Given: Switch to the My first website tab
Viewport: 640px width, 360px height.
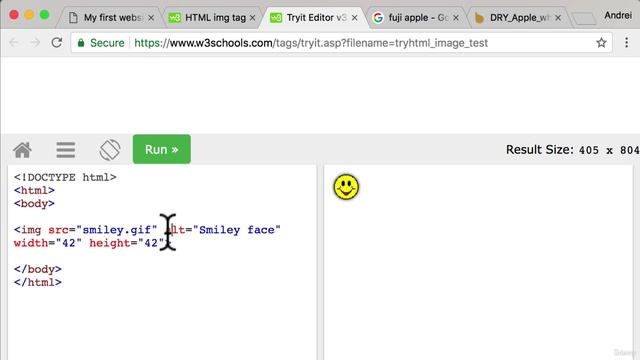Looking at the screenshot, I should (x=112, y=18).
